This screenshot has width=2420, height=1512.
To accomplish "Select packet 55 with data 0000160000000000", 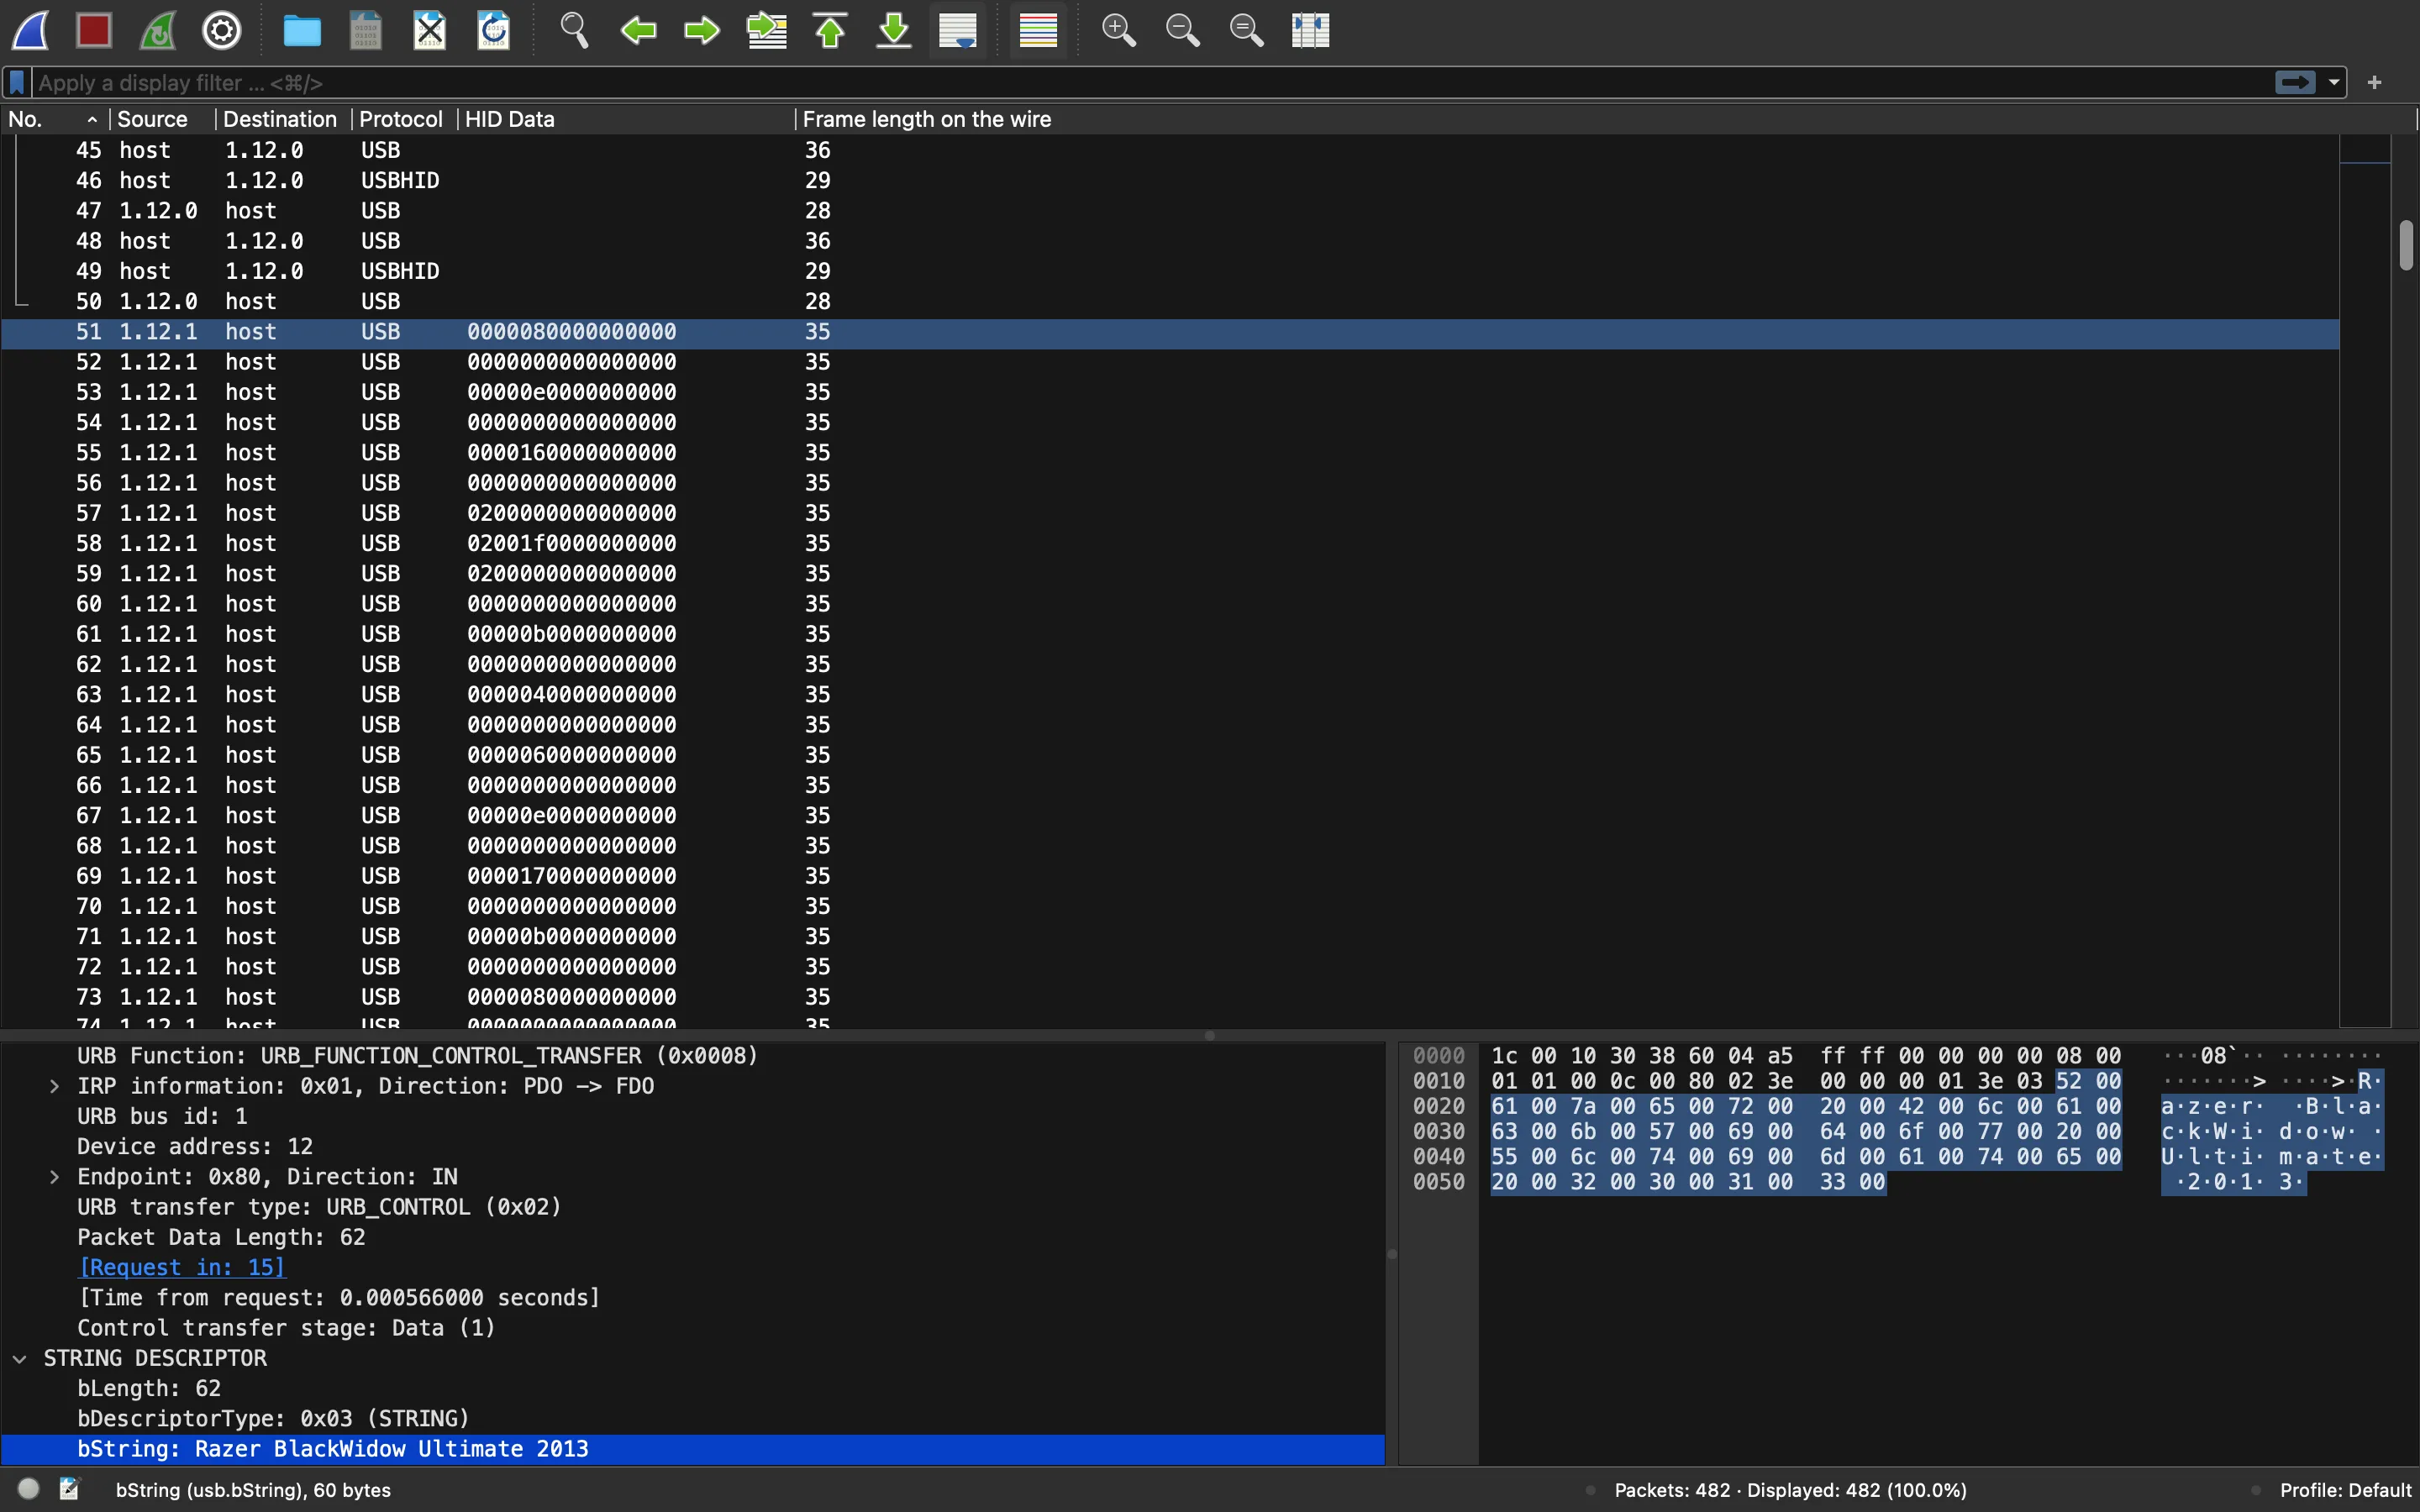I will (x=1170, y=452).
